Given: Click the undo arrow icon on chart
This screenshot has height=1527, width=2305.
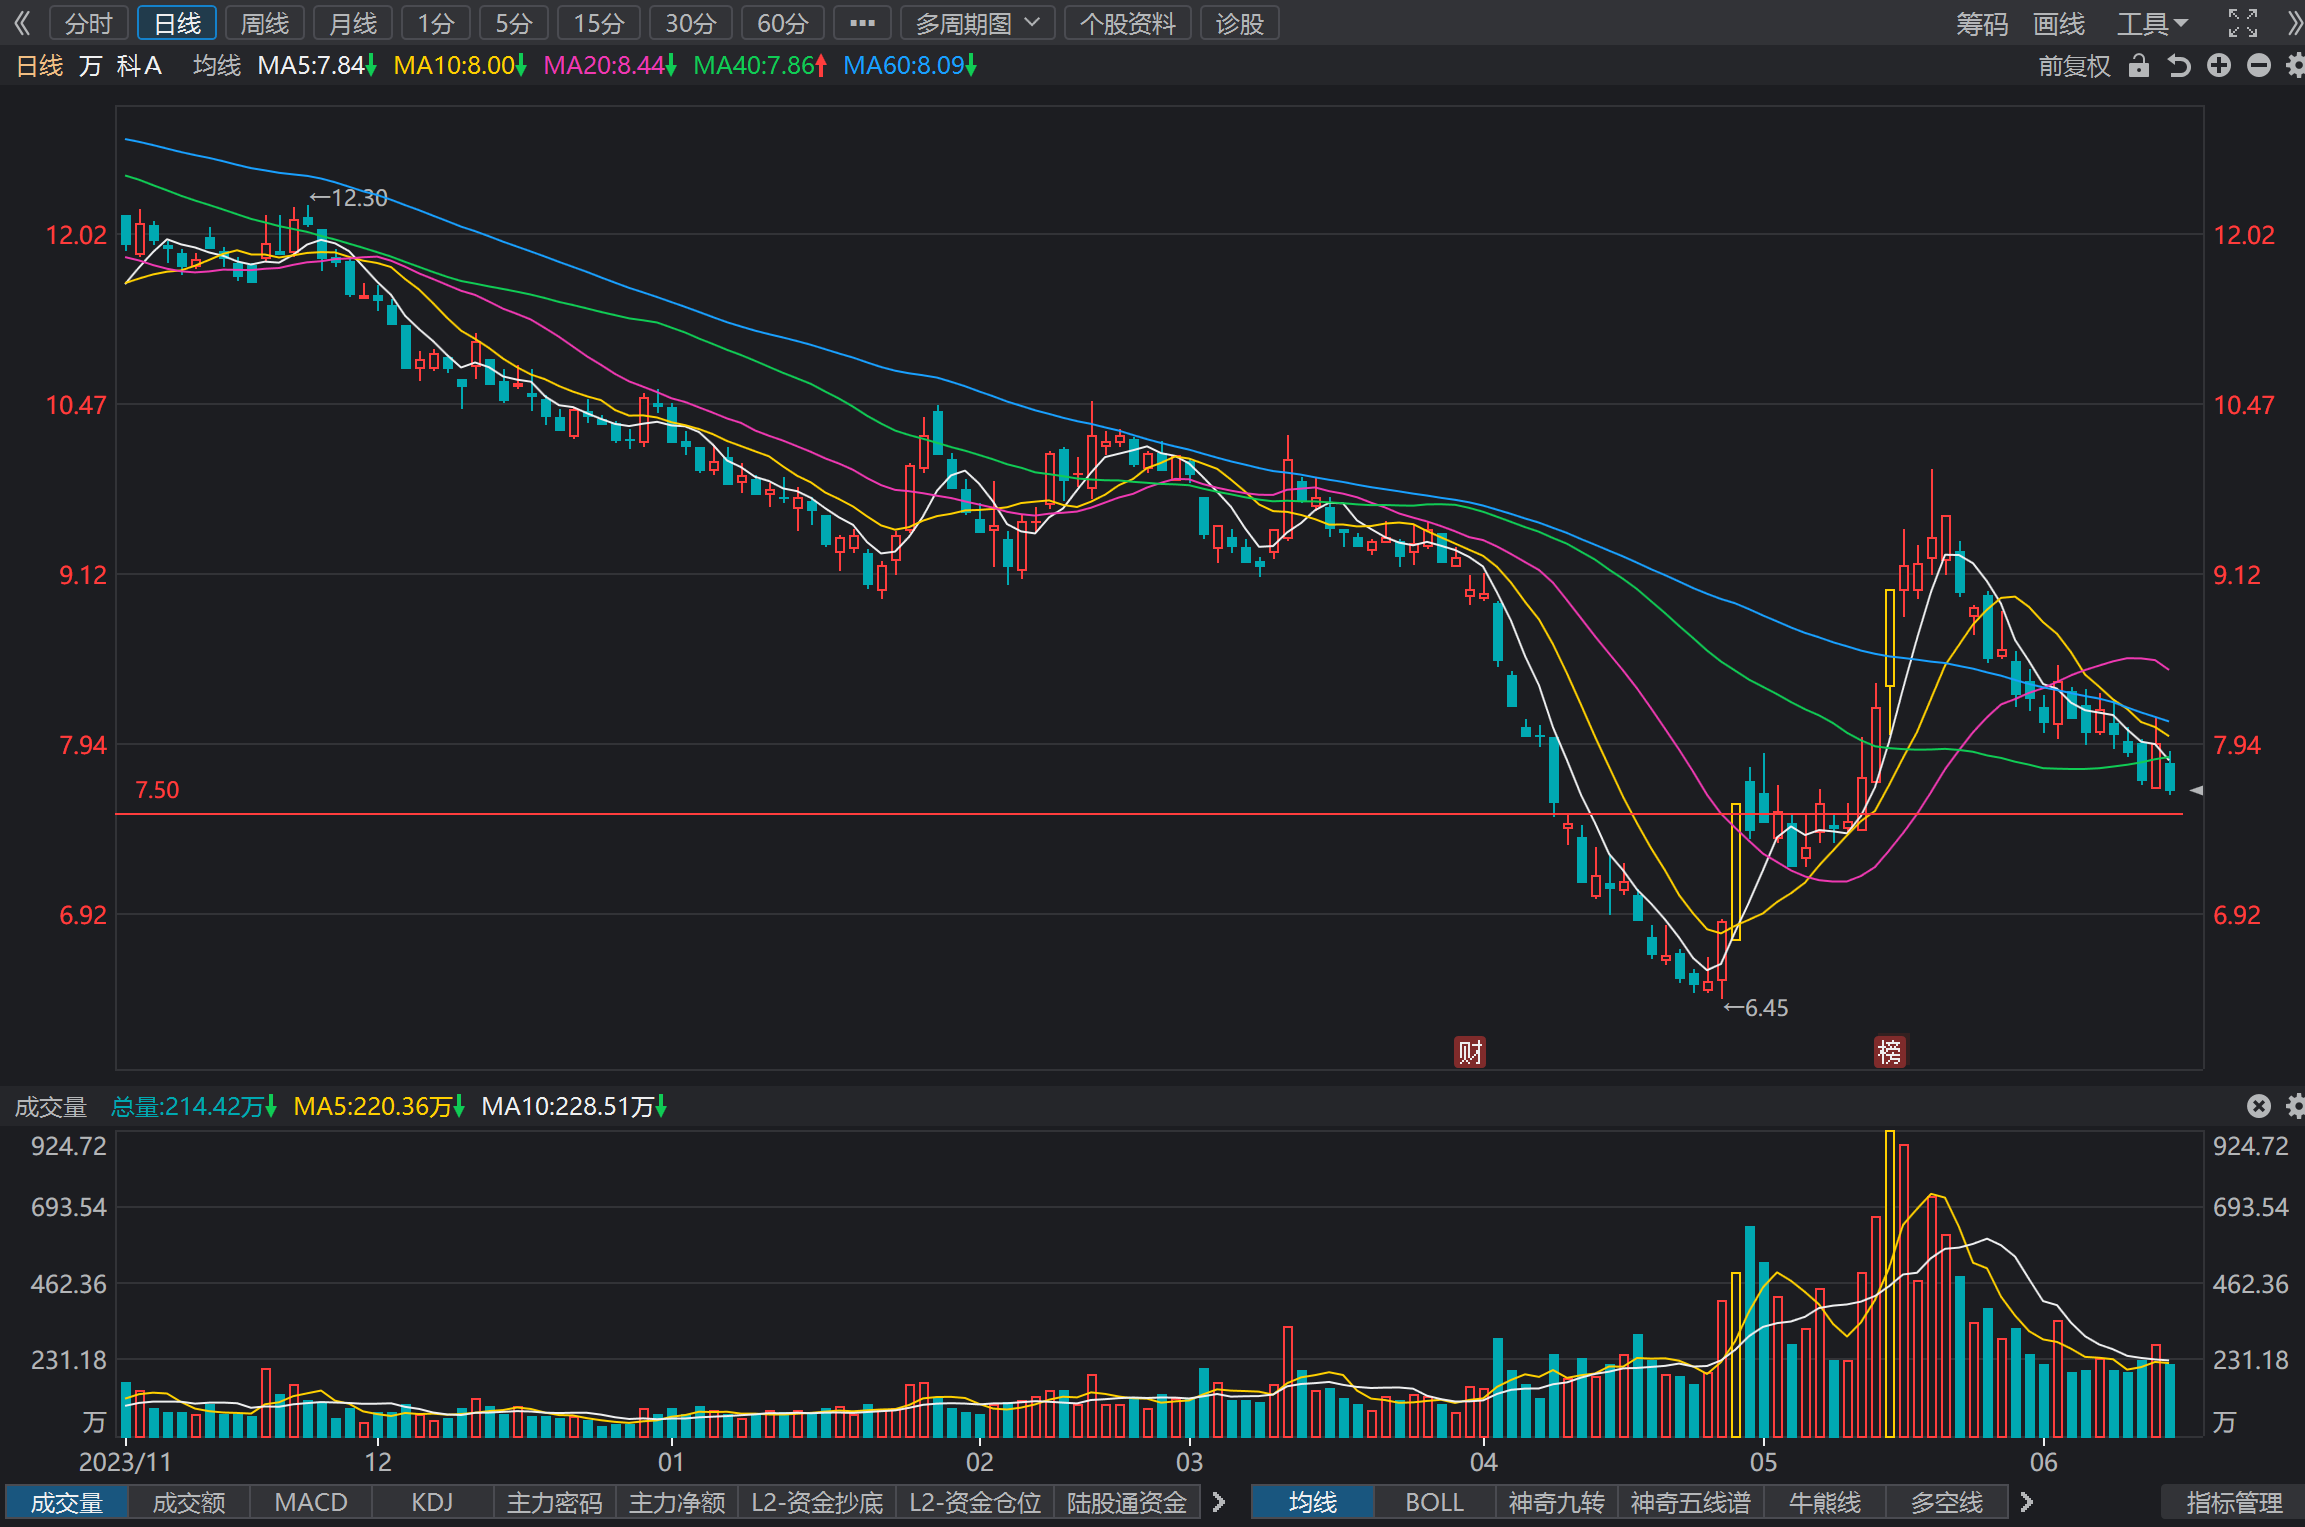Looking at the screenshot, I should 2179,66.
